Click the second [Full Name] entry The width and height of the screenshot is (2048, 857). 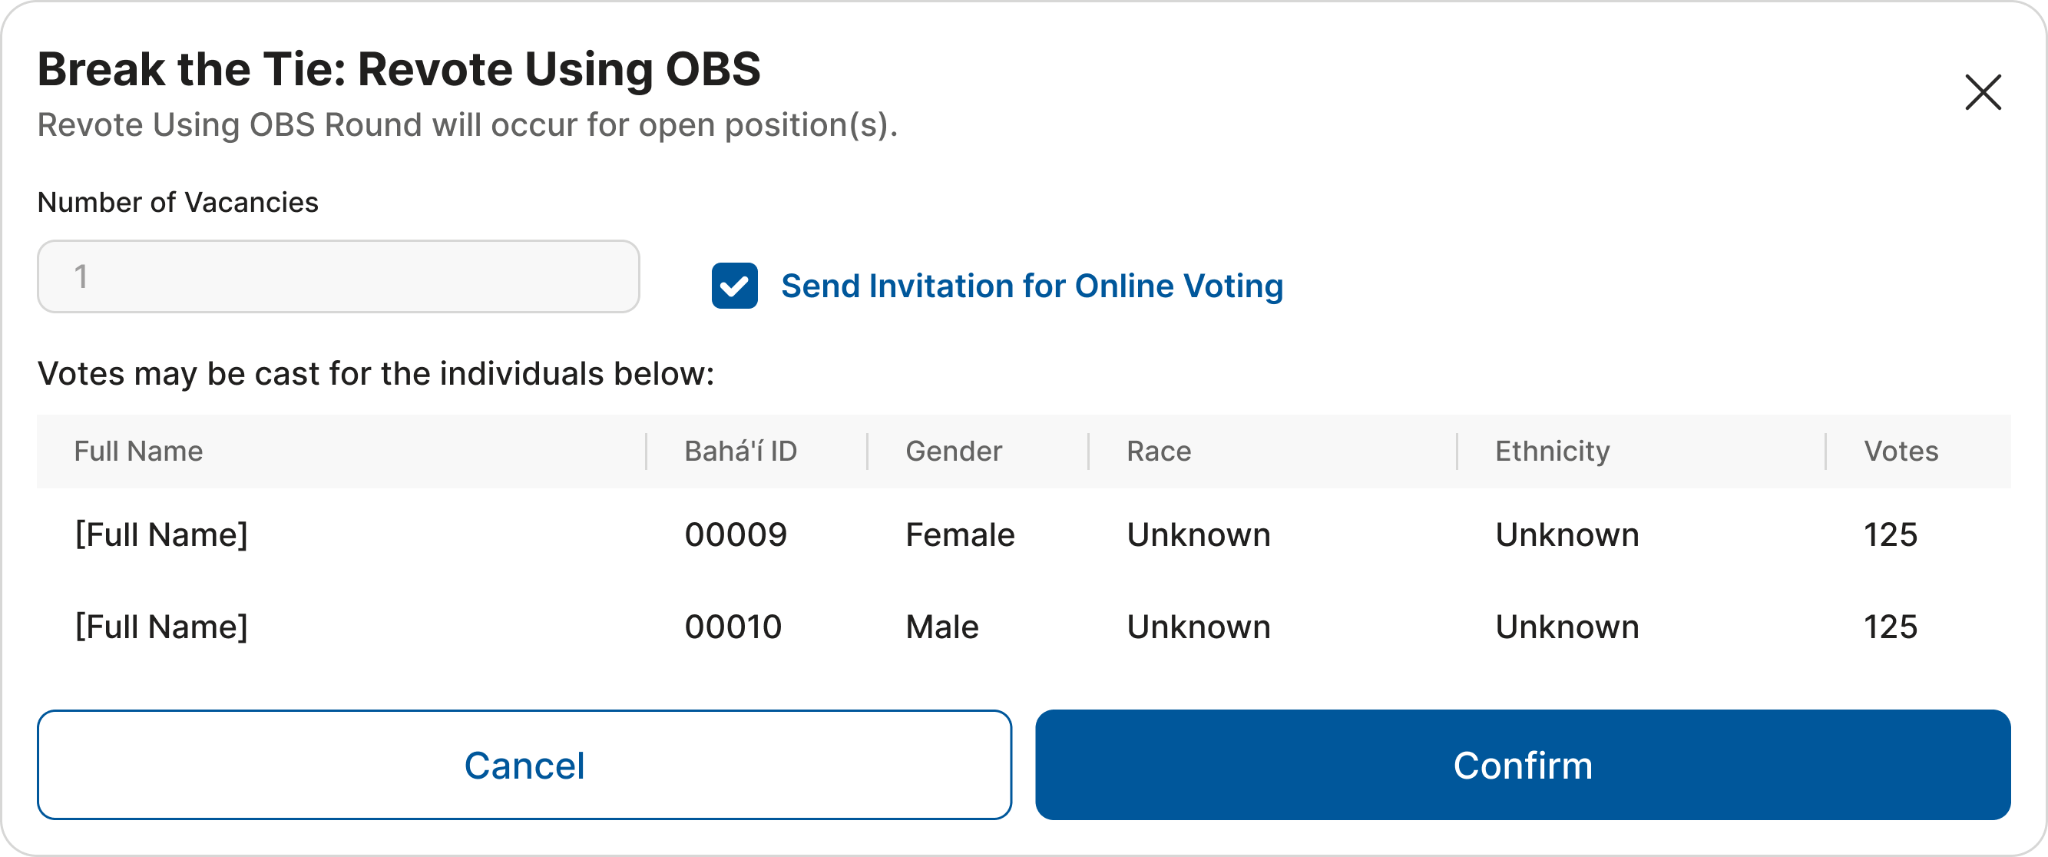161,627
